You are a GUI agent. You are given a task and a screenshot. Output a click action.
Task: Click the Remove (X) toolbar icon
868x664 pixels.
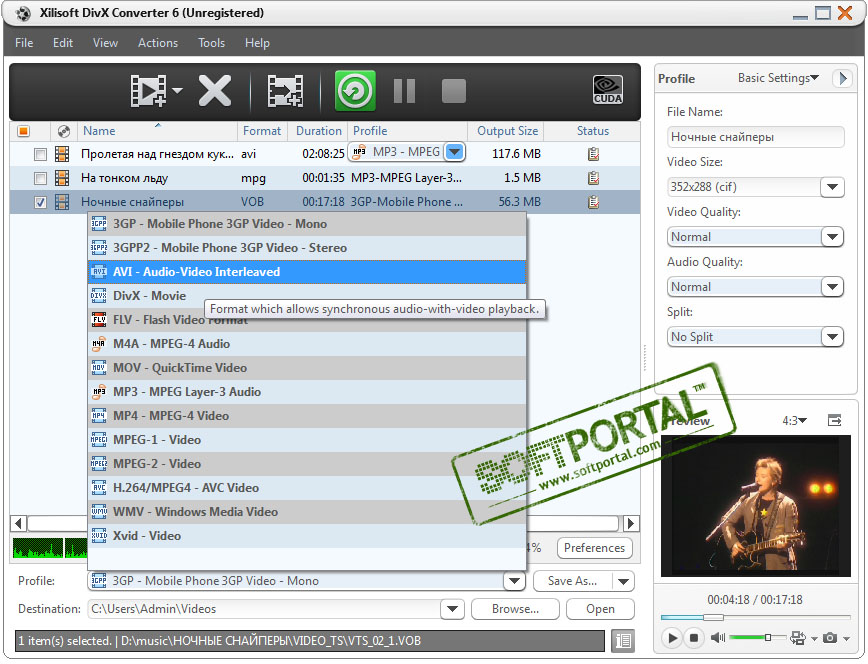click(215, 91)
